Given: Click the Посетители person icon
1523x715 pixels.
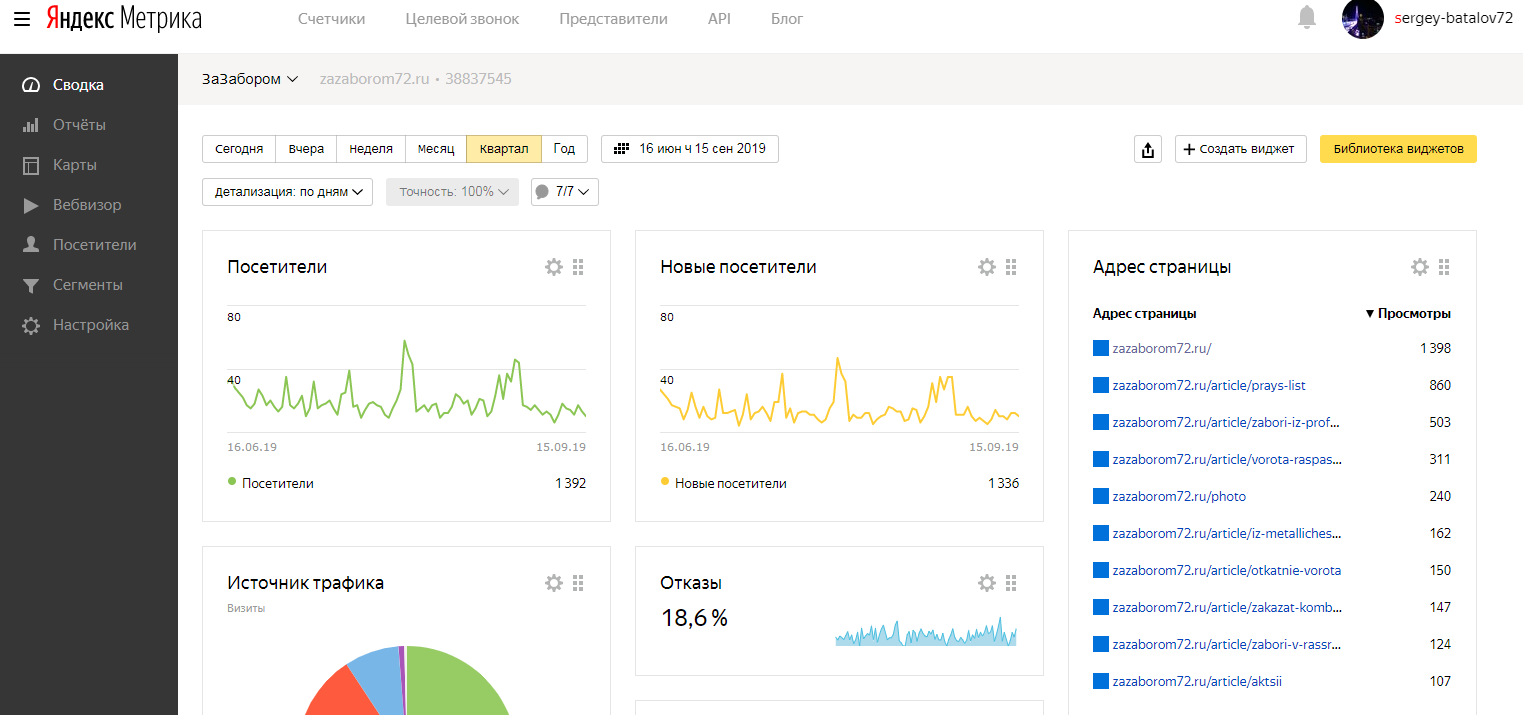Looking at the screenshot, I should pos(31,245).
